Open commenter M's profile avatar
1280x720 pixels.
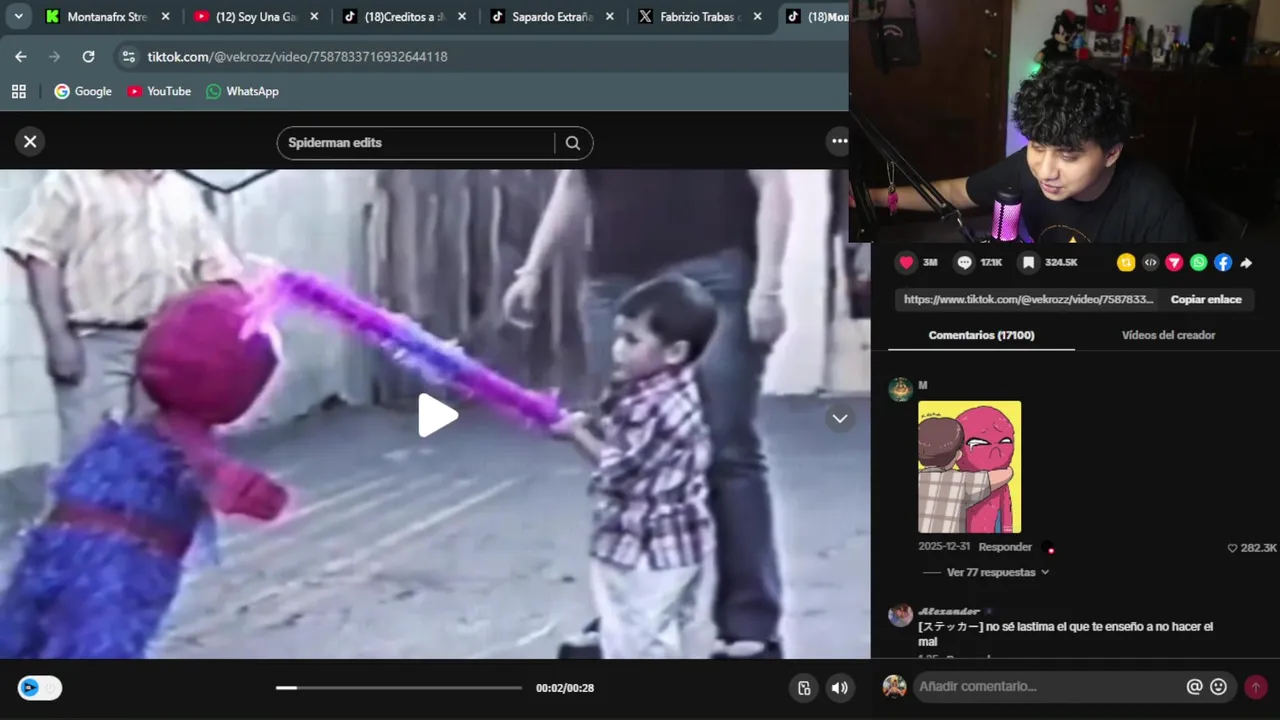tap(900, 390)
